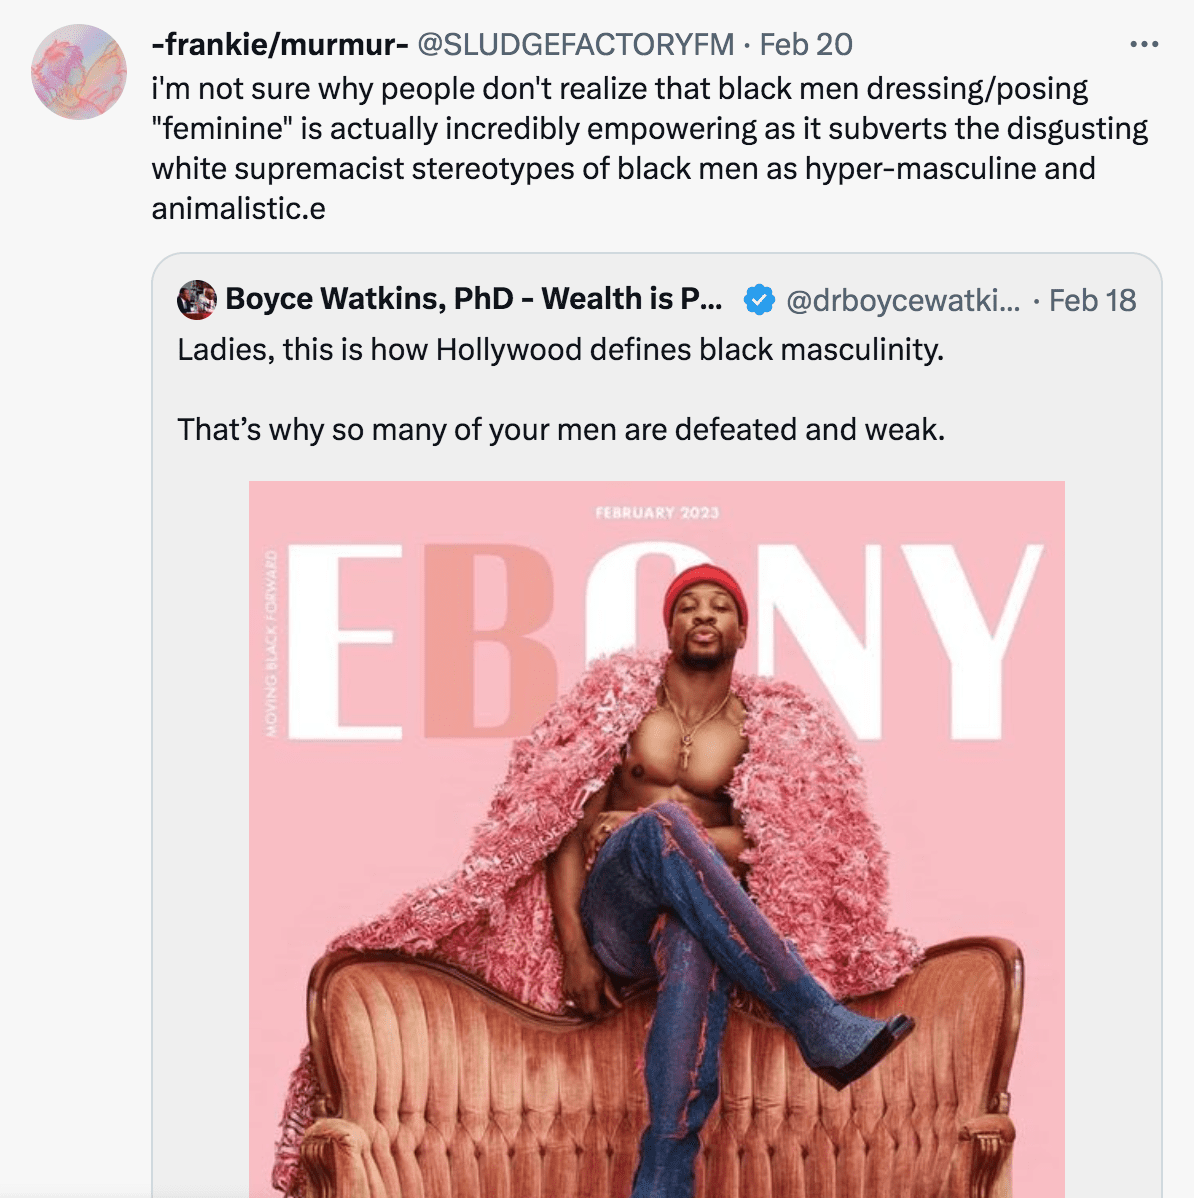
Task: Open the @SLUDGEFACTORYFM handle link
Action: pos(575,44)
